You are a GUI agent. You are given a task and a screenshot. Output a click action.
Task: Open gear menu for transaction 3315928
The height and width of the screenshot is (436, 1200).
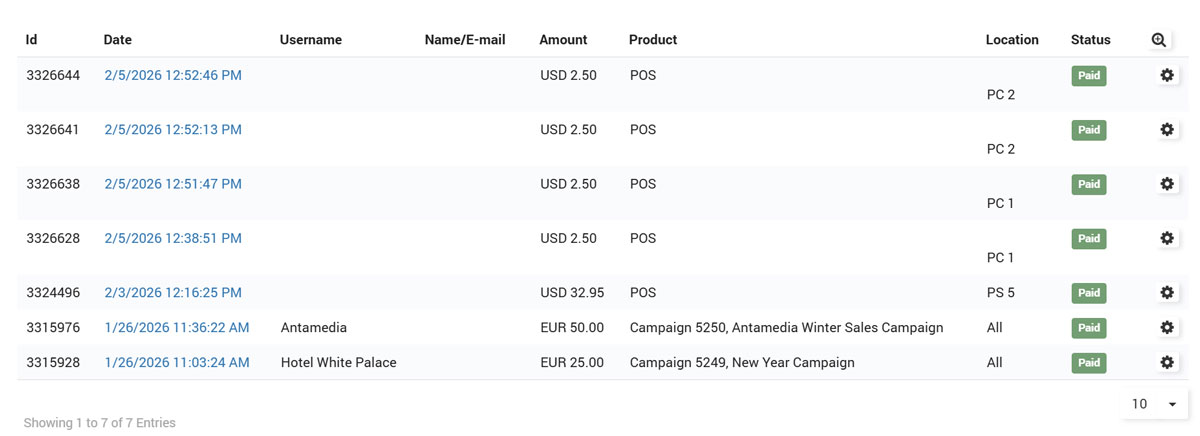tap(1166, 362)
